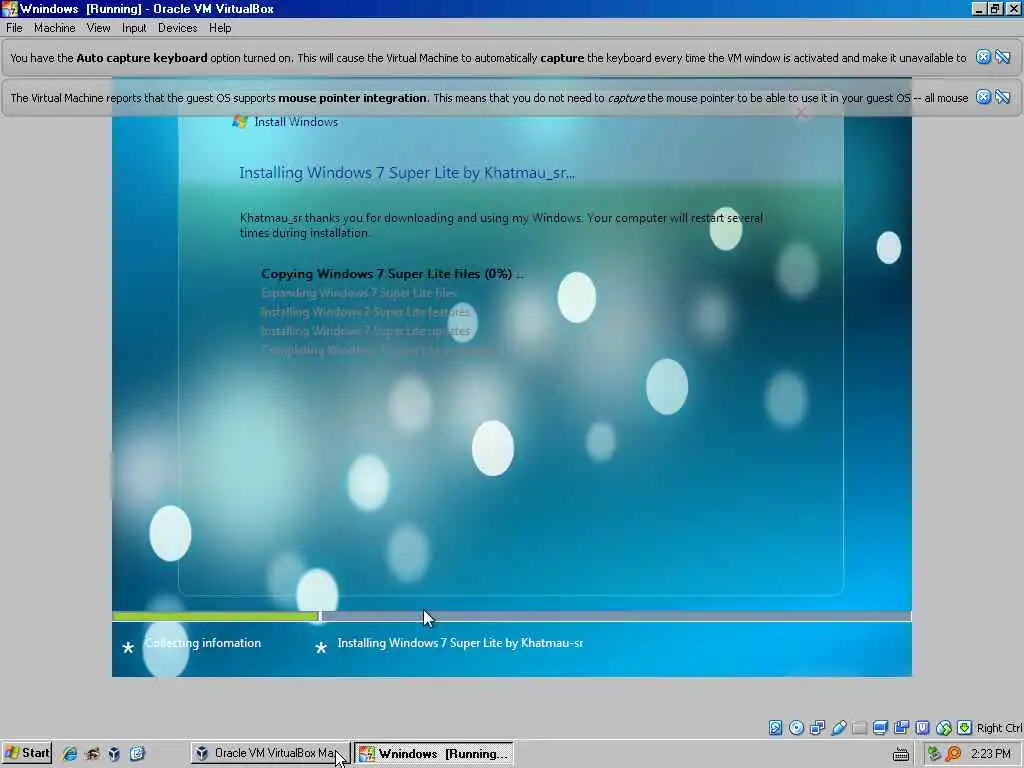1024x768 pixels.
Task: Click the network adapters indicator icon
Action: (817, 728)
